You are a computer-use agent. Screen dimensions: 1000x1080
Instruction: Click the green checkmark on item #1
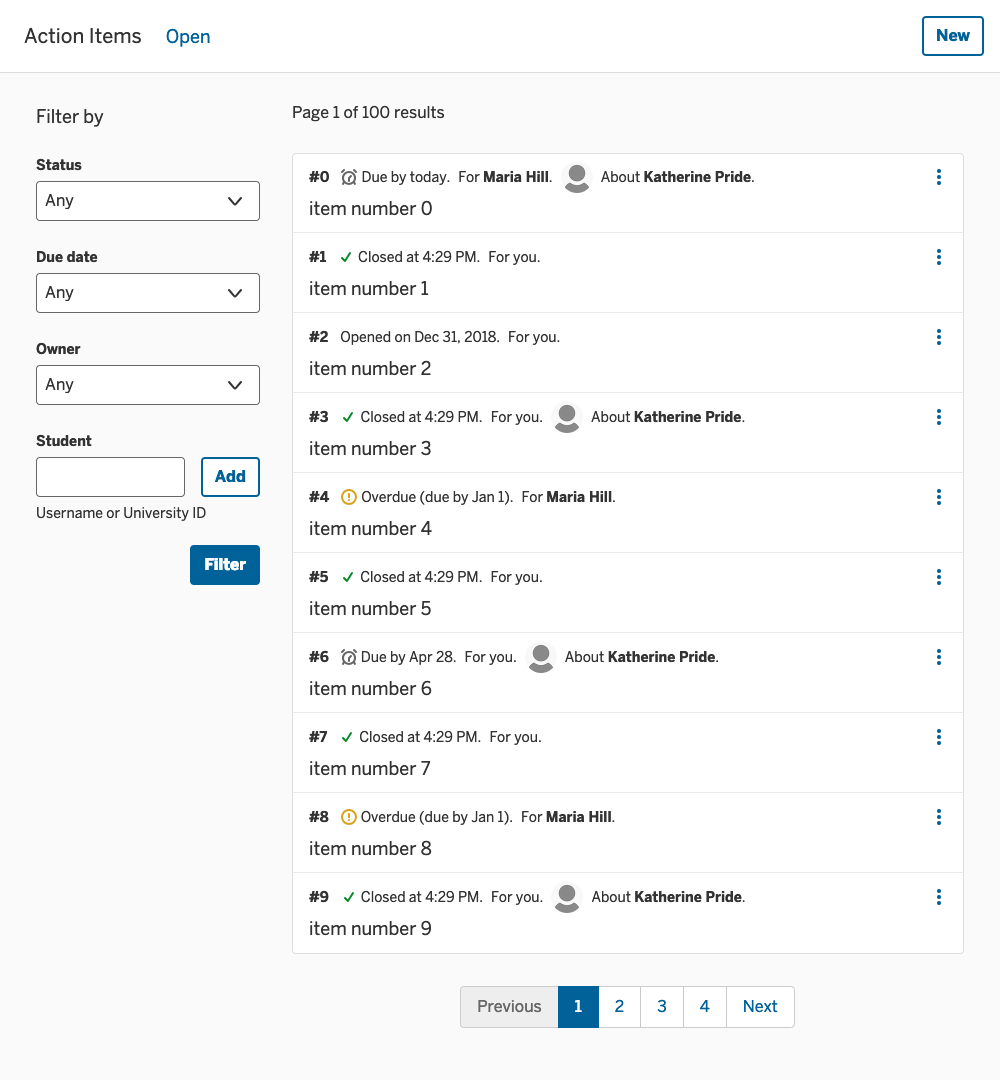point(346,257)
